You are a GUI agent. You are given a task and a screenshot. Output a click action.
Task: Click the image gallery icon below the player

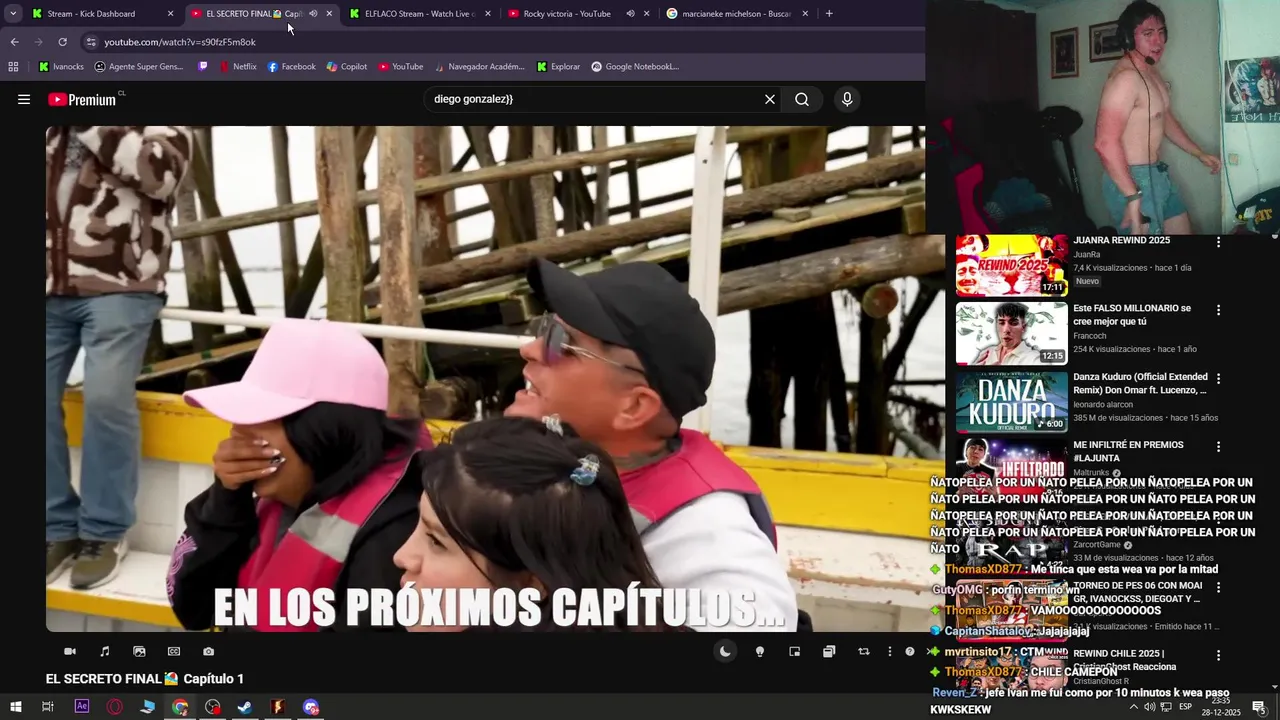click(139, 652)
